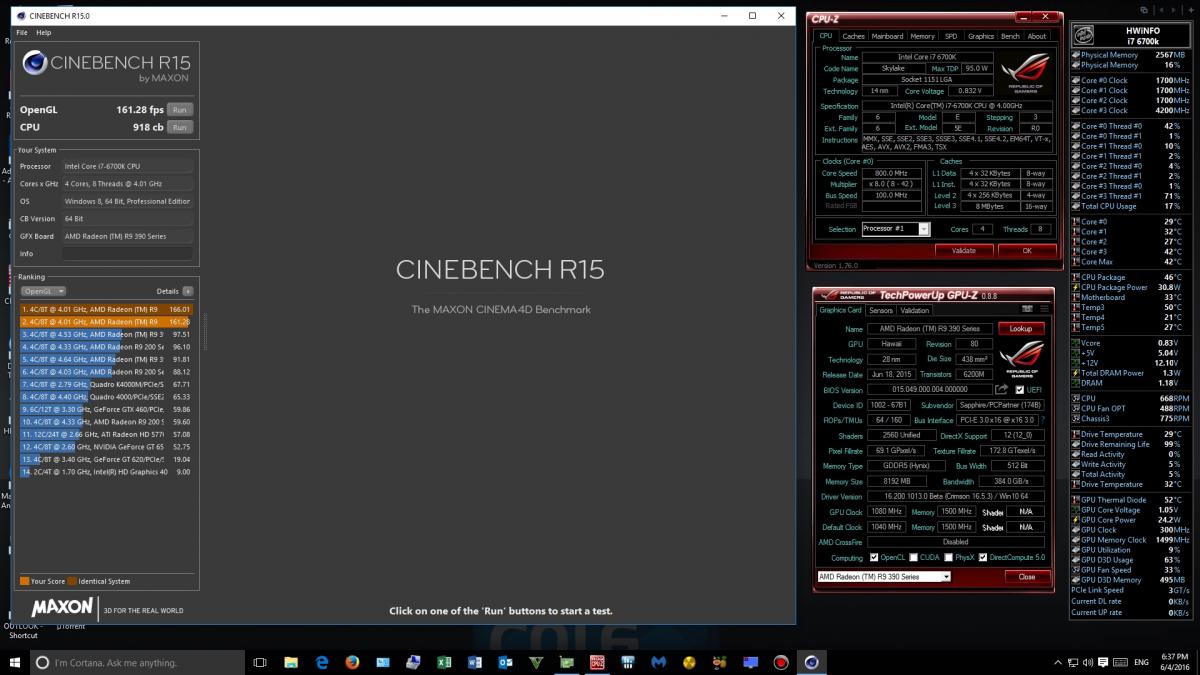Open the About tab in CPU-Z
The height and width of the screenshot is (675, 1200).
coord(1037,36)
